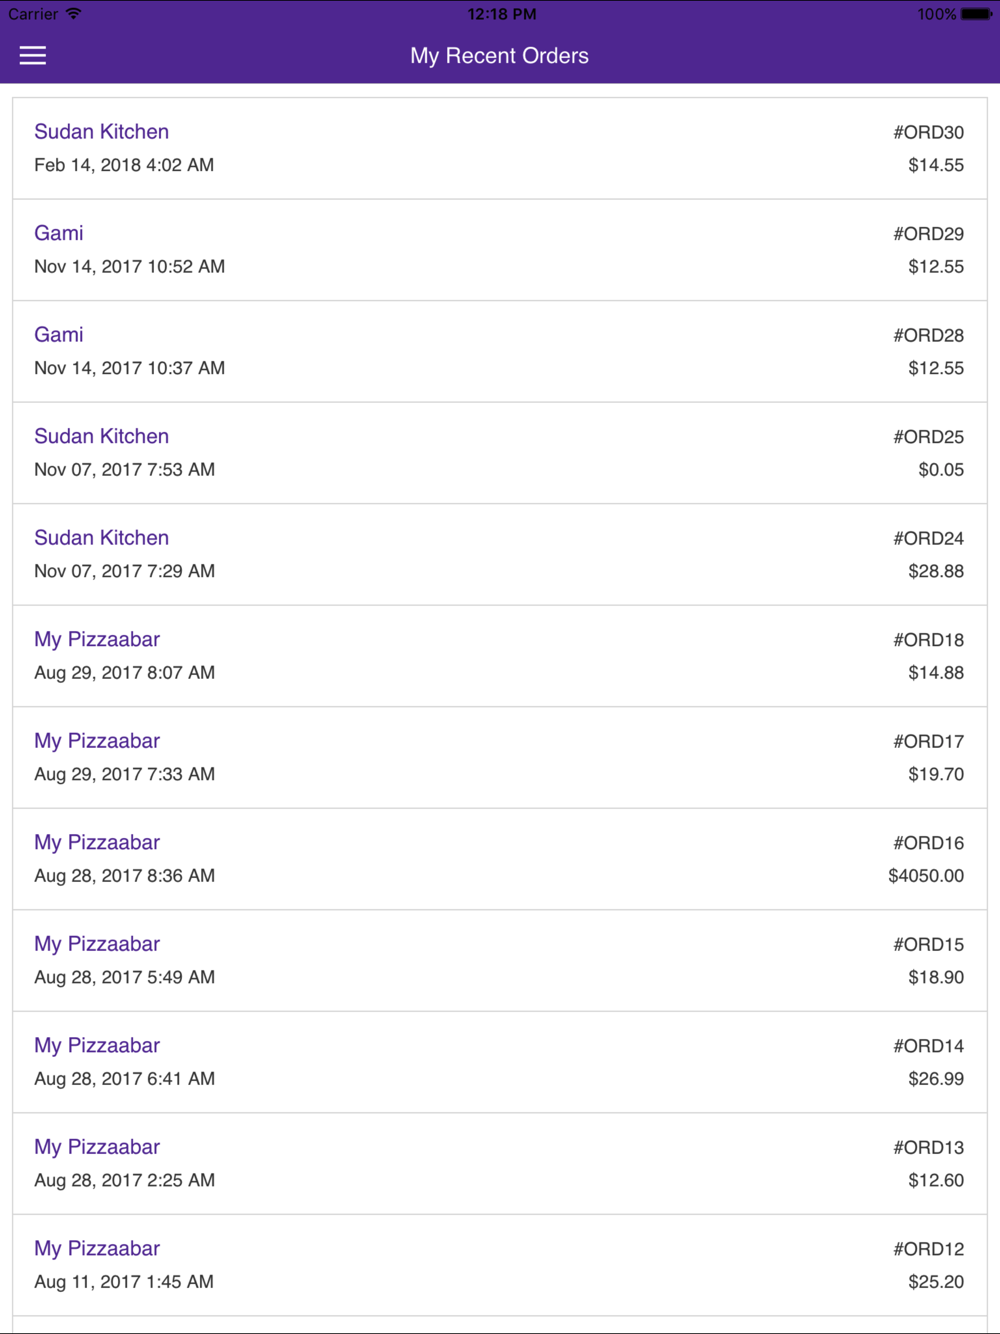Open My Pizzaabar order from Aug 29 7:33 AM
The width and height of the screenshot is (1000, 1334).
(500, 757)
